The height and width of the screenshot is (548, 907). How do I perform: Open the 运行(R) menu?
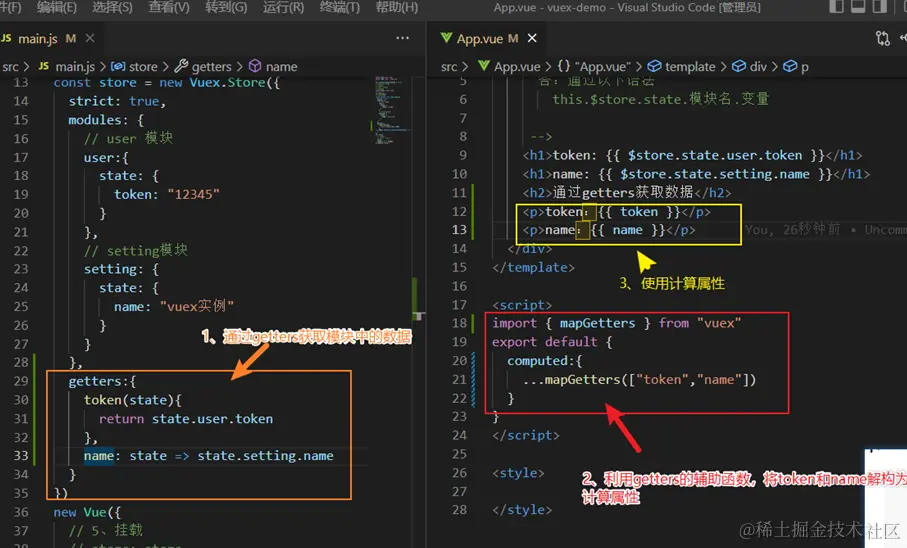click(x=283, y=7)
